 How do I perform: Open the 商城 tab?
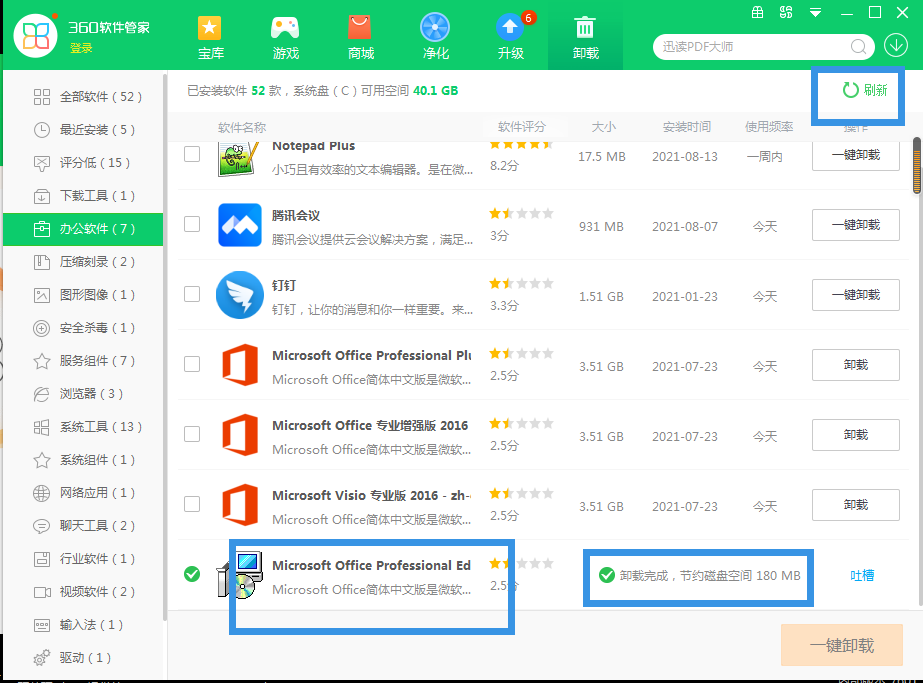(360, 38)
